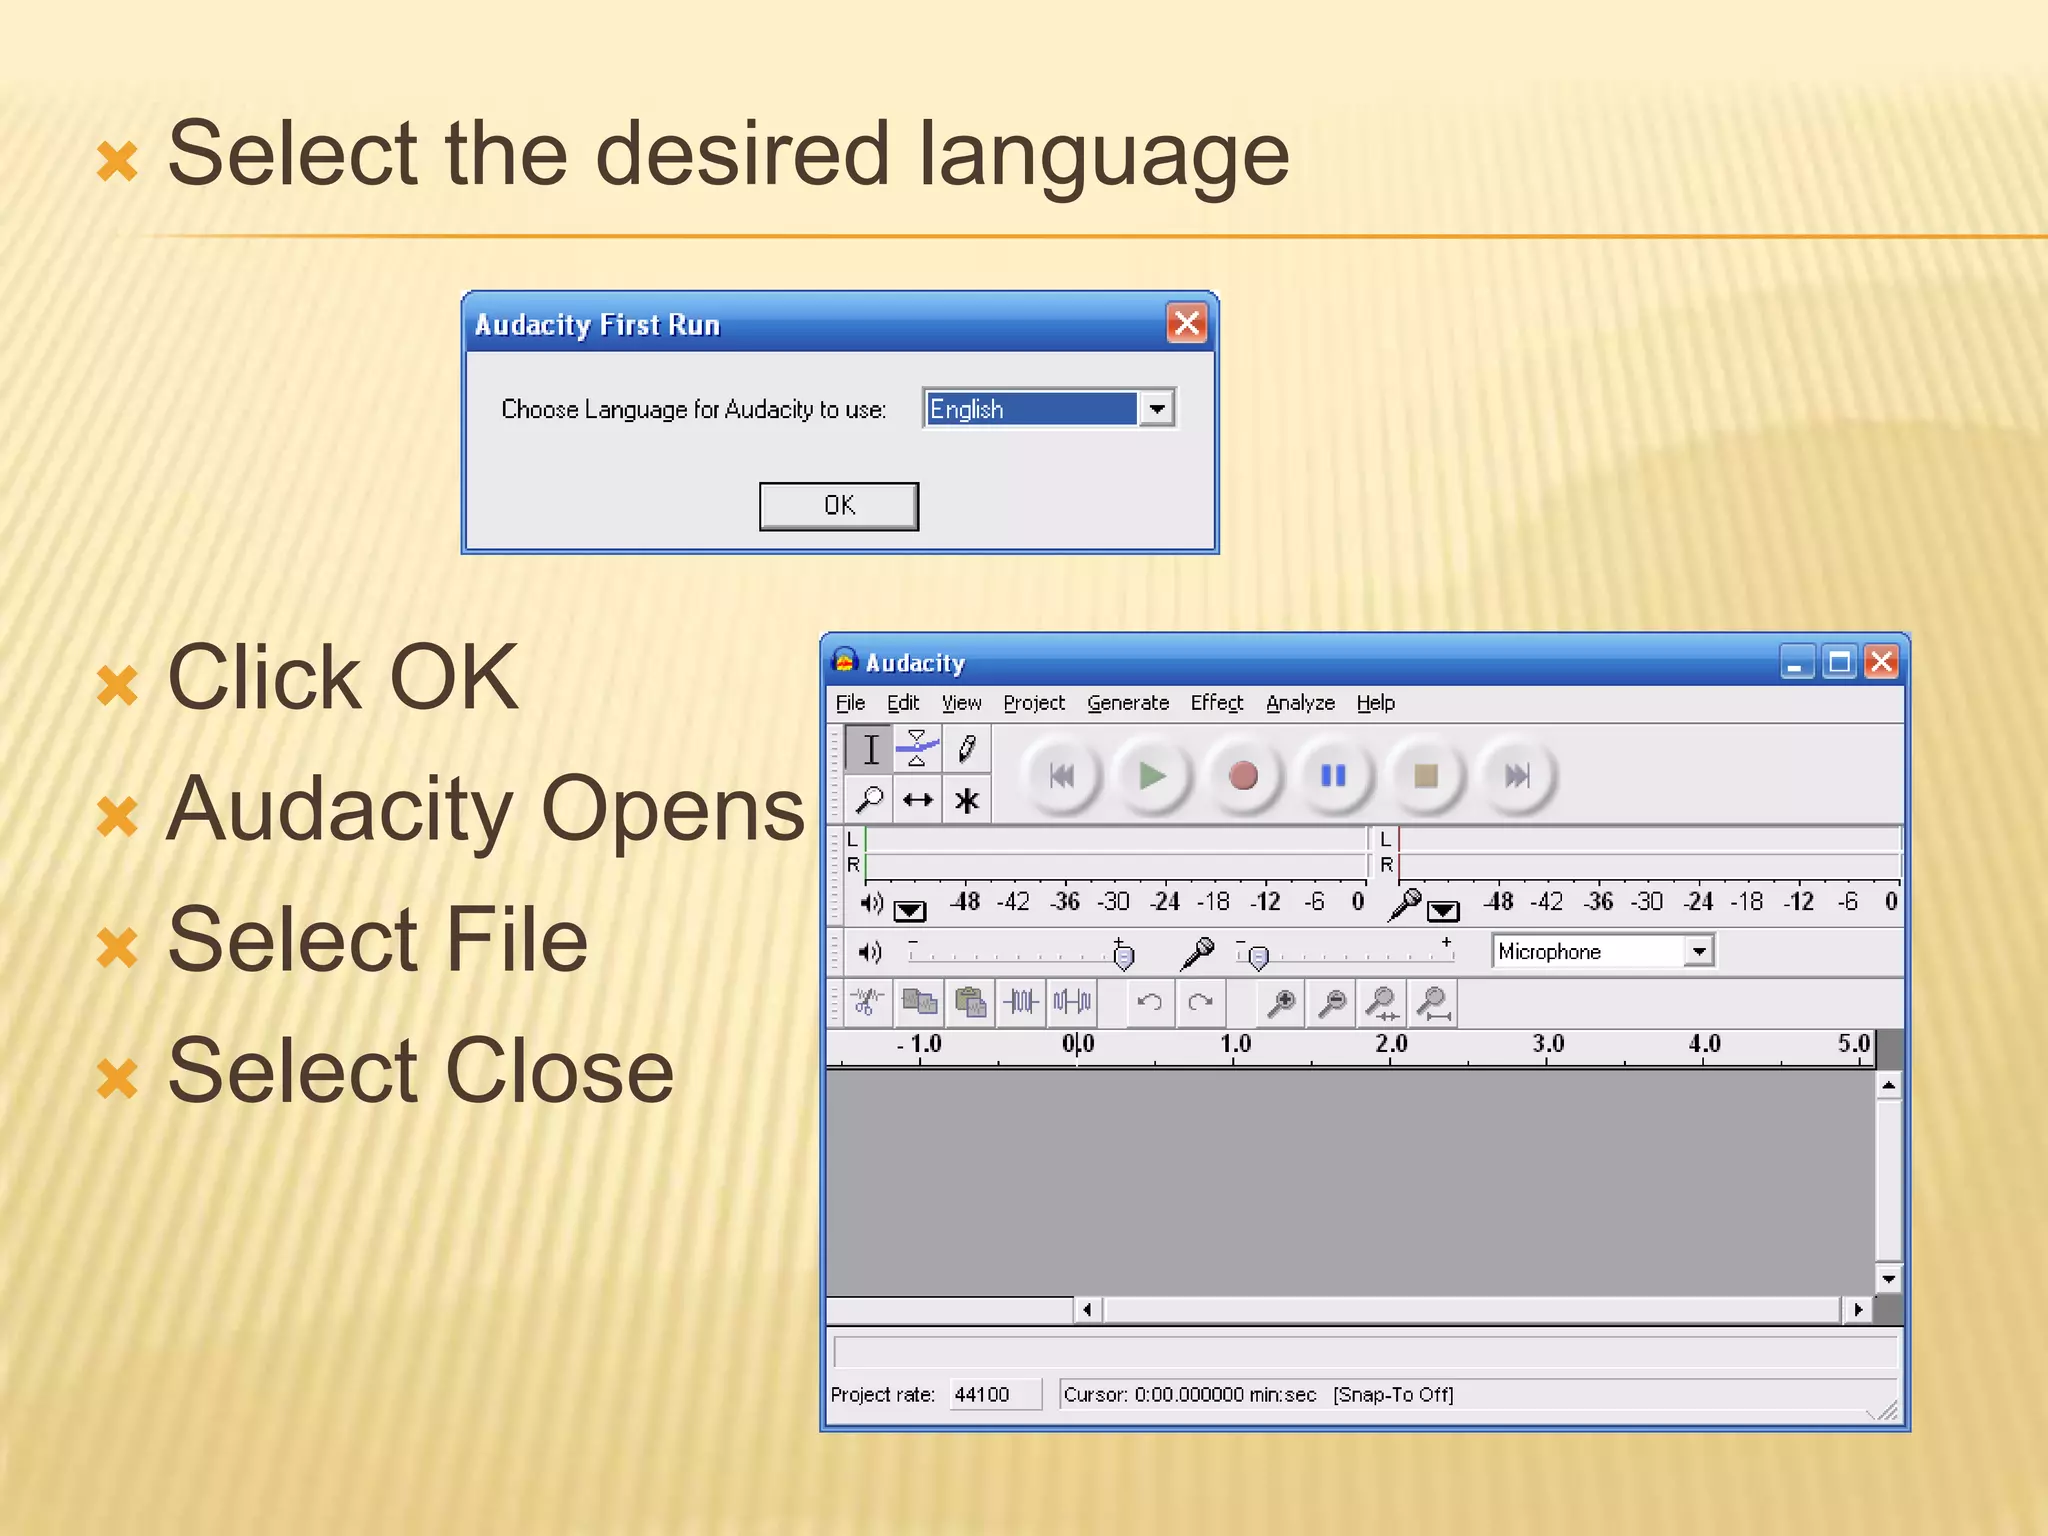Open the input meter dropdown arrow
The width and height of the screenshot is (2048, 1536).
pos(1442,910)
